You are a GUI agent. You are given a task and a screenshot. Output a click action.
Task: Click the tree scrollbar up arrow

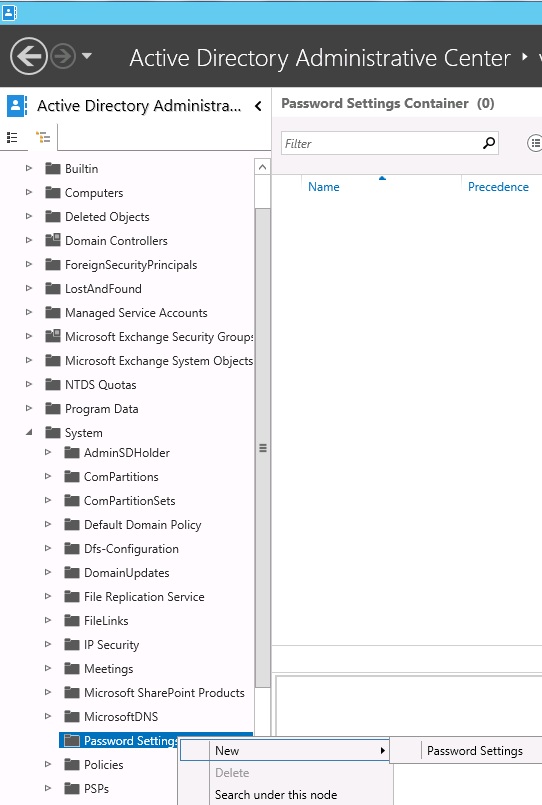pyautogui.click(x=262, y=167)
